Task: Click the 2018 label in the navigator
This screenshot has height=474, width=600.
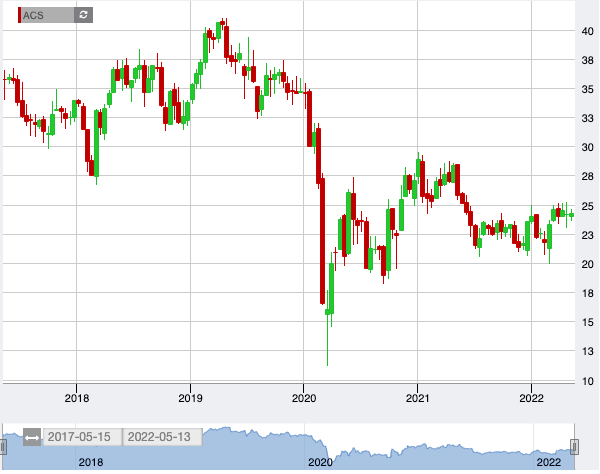Action: coord(91,463)
